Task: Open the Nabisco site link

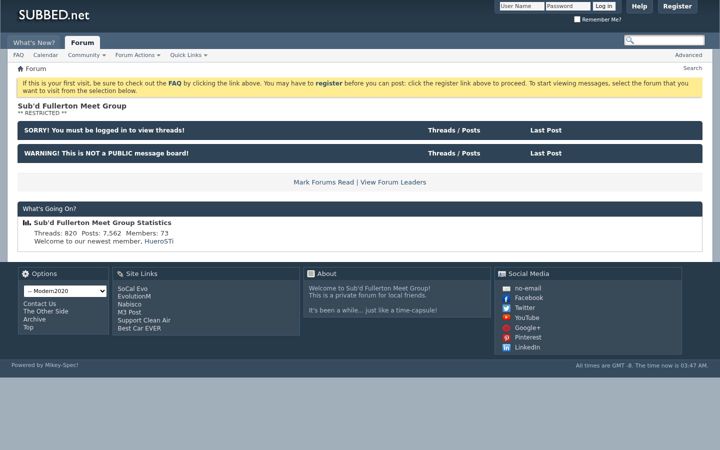Action: [x=129, y=304]
